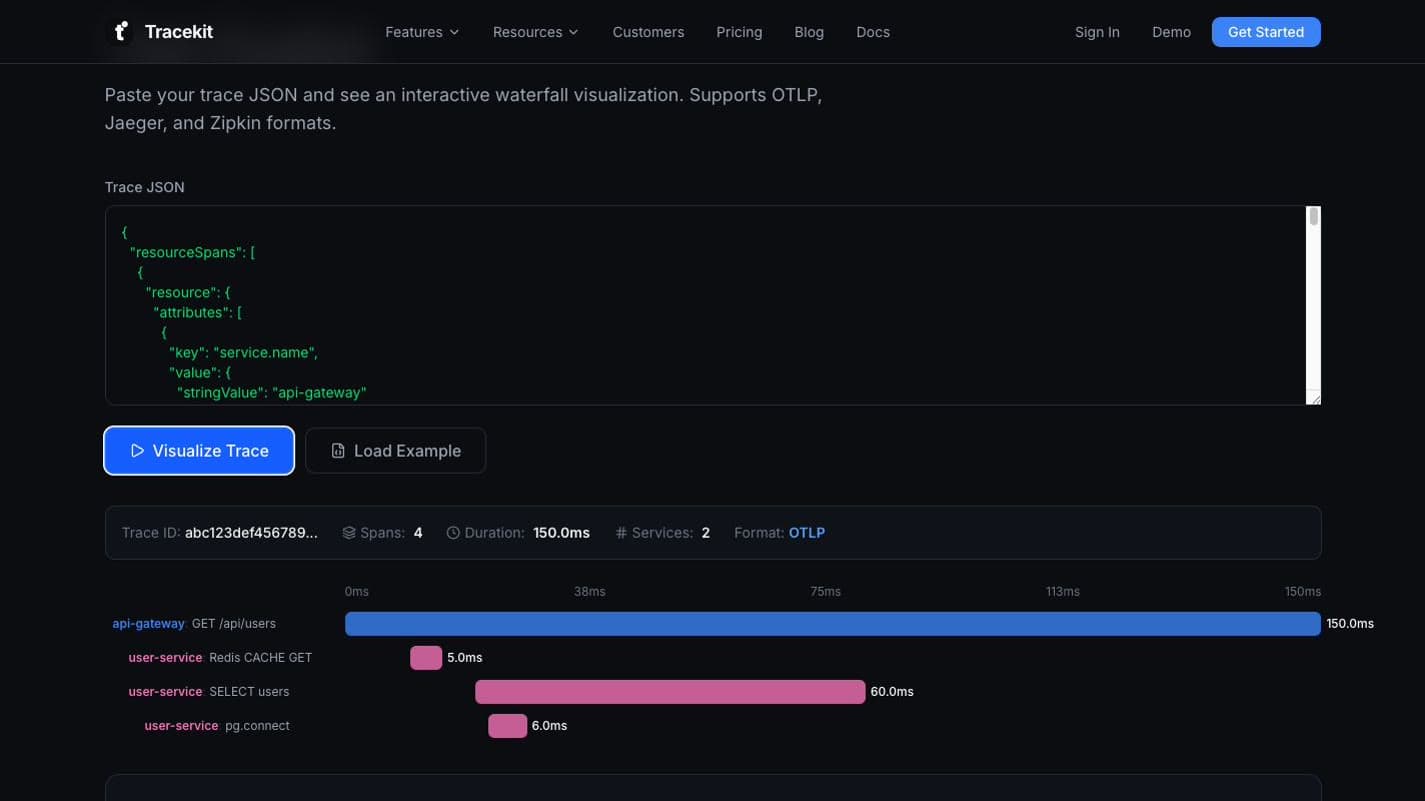Image resolution: width=1425 pixels, height=801 pixels.
Task: Open the Demo link
Action: tap(1171, 32)
